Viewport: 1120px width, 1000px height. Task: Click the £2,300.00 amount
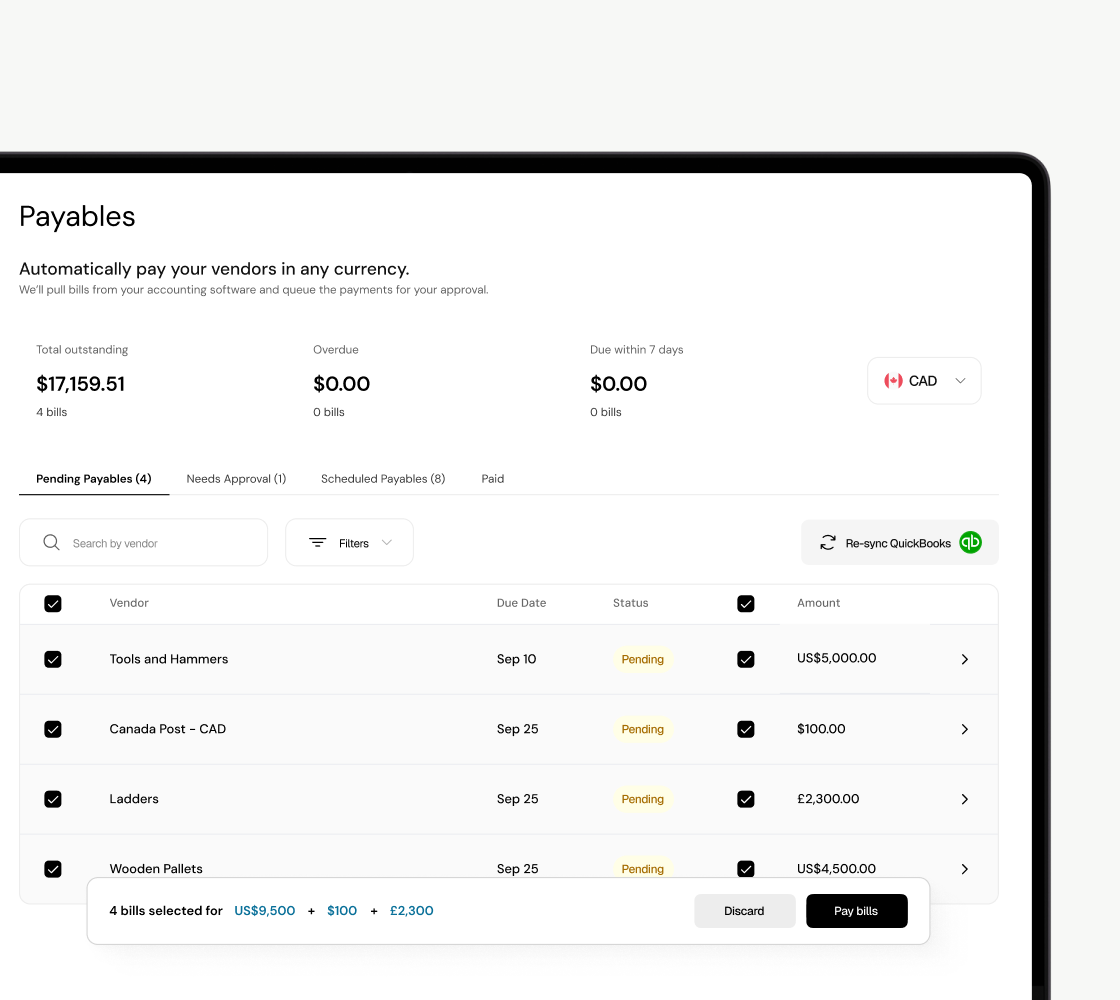[828, 799]
